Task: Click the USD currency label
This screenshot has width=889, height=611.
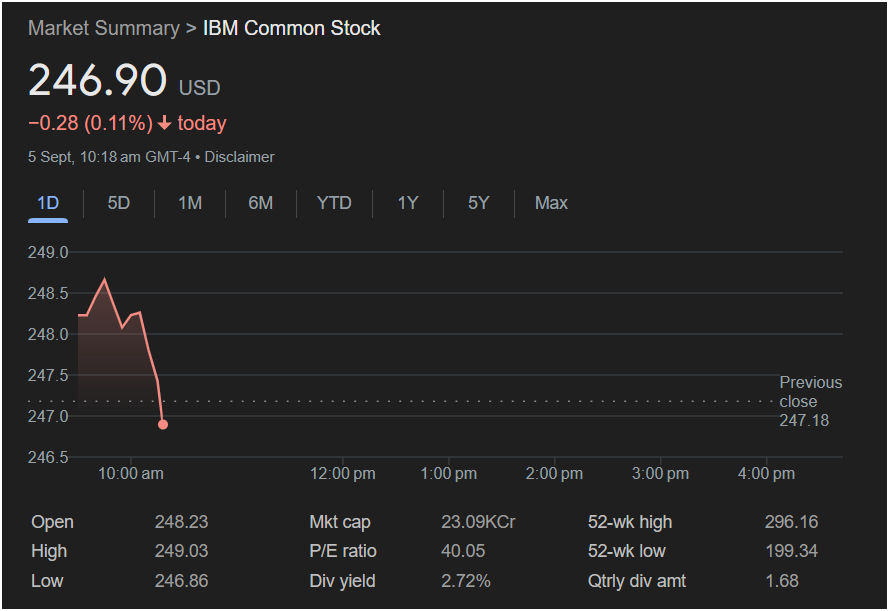Action: [200, 88]
